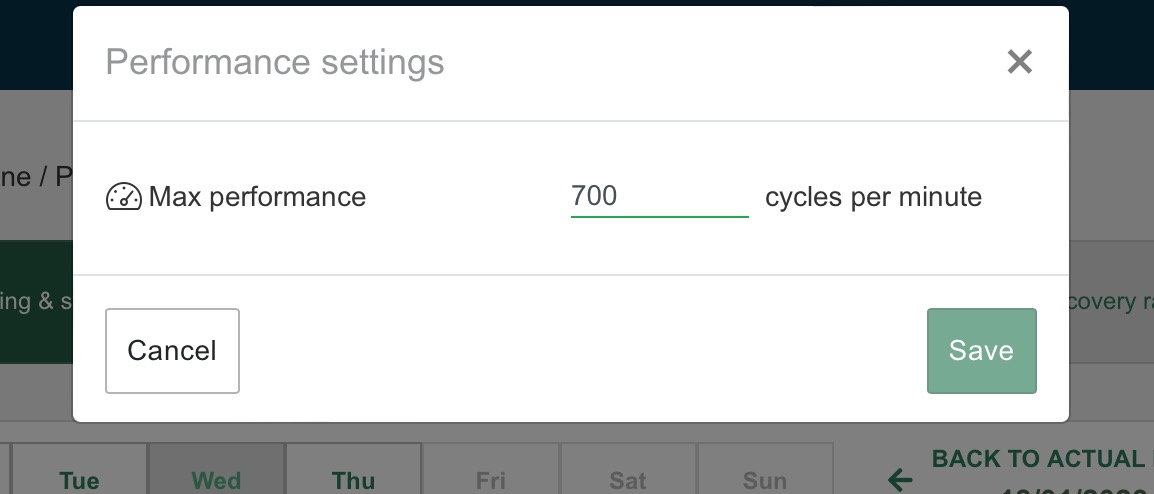This screenshot has height=494, width=1154.
Task: Click the speedometer icon beside Max performance
Action: pyautogui.click(x=124, y=197)
